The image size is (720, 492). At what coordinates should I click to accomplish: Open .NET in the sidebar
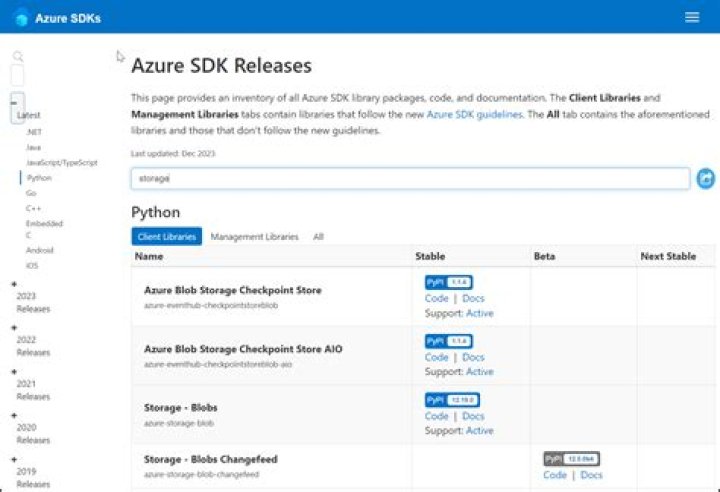[34, 132]
